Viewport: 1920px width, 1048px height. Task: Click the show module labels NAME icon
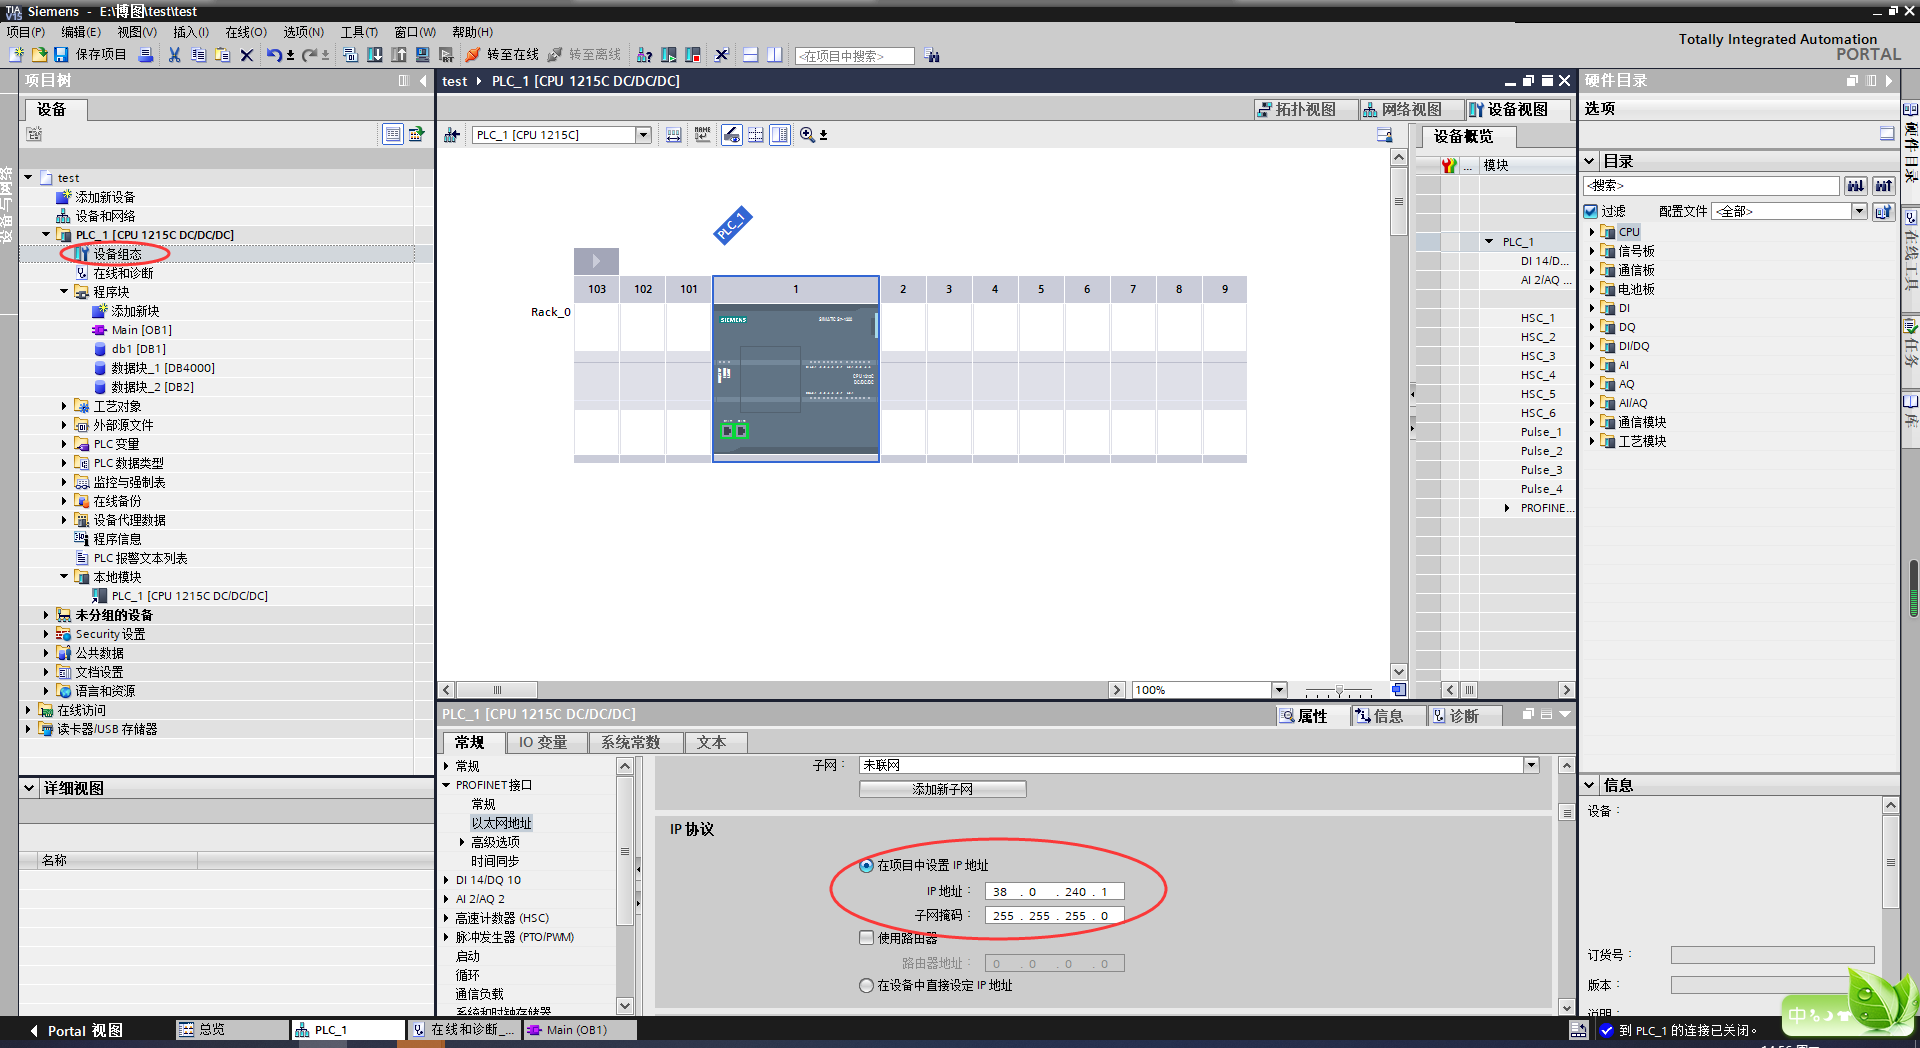[703, 135]
